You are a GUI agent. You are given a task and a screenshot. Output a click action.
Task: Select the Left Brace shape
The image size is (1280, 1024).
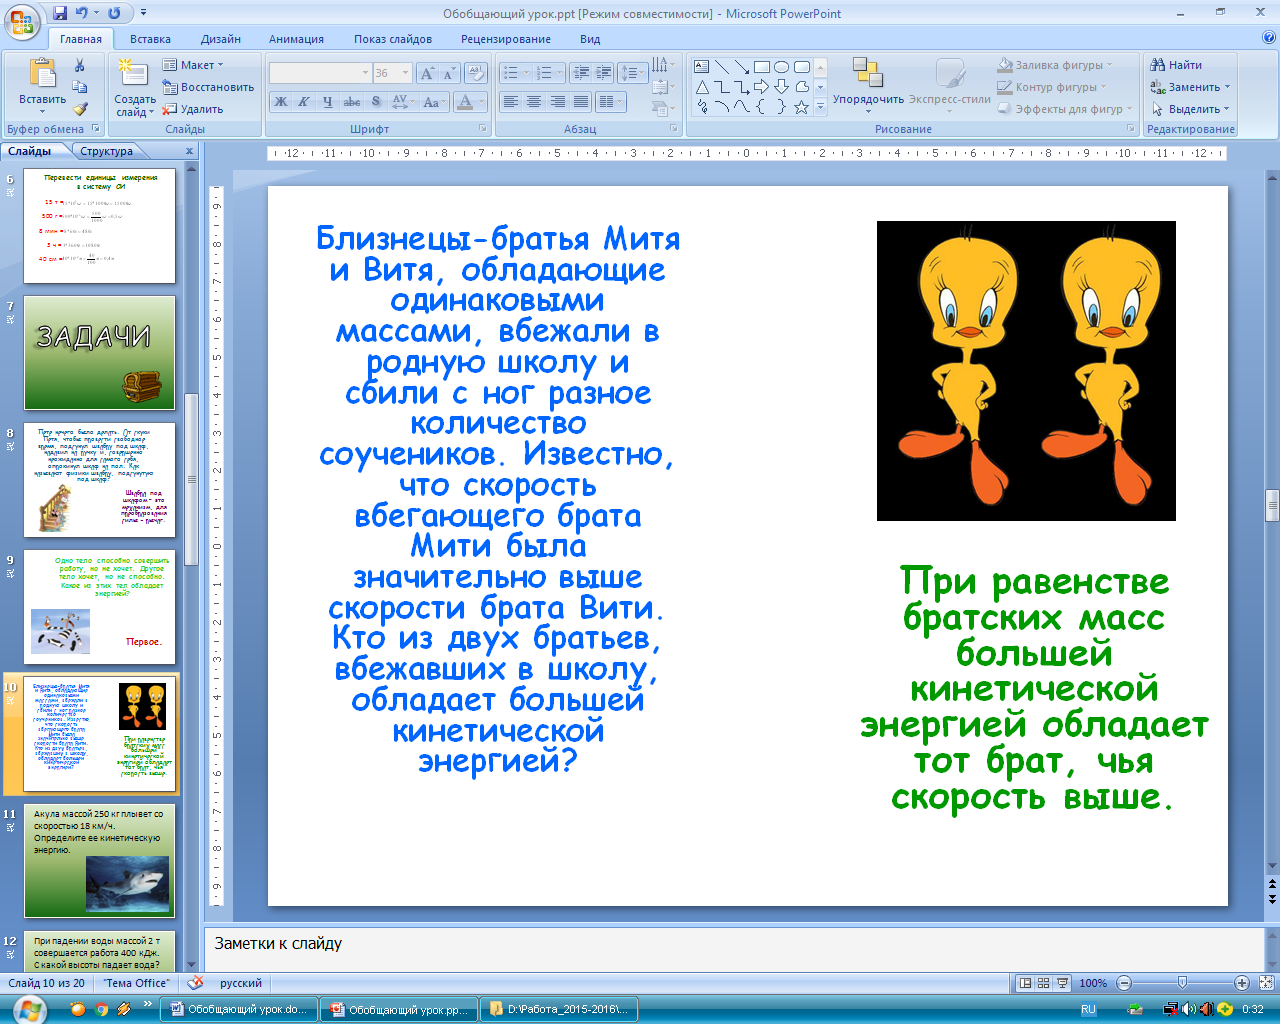coord(762,107)
